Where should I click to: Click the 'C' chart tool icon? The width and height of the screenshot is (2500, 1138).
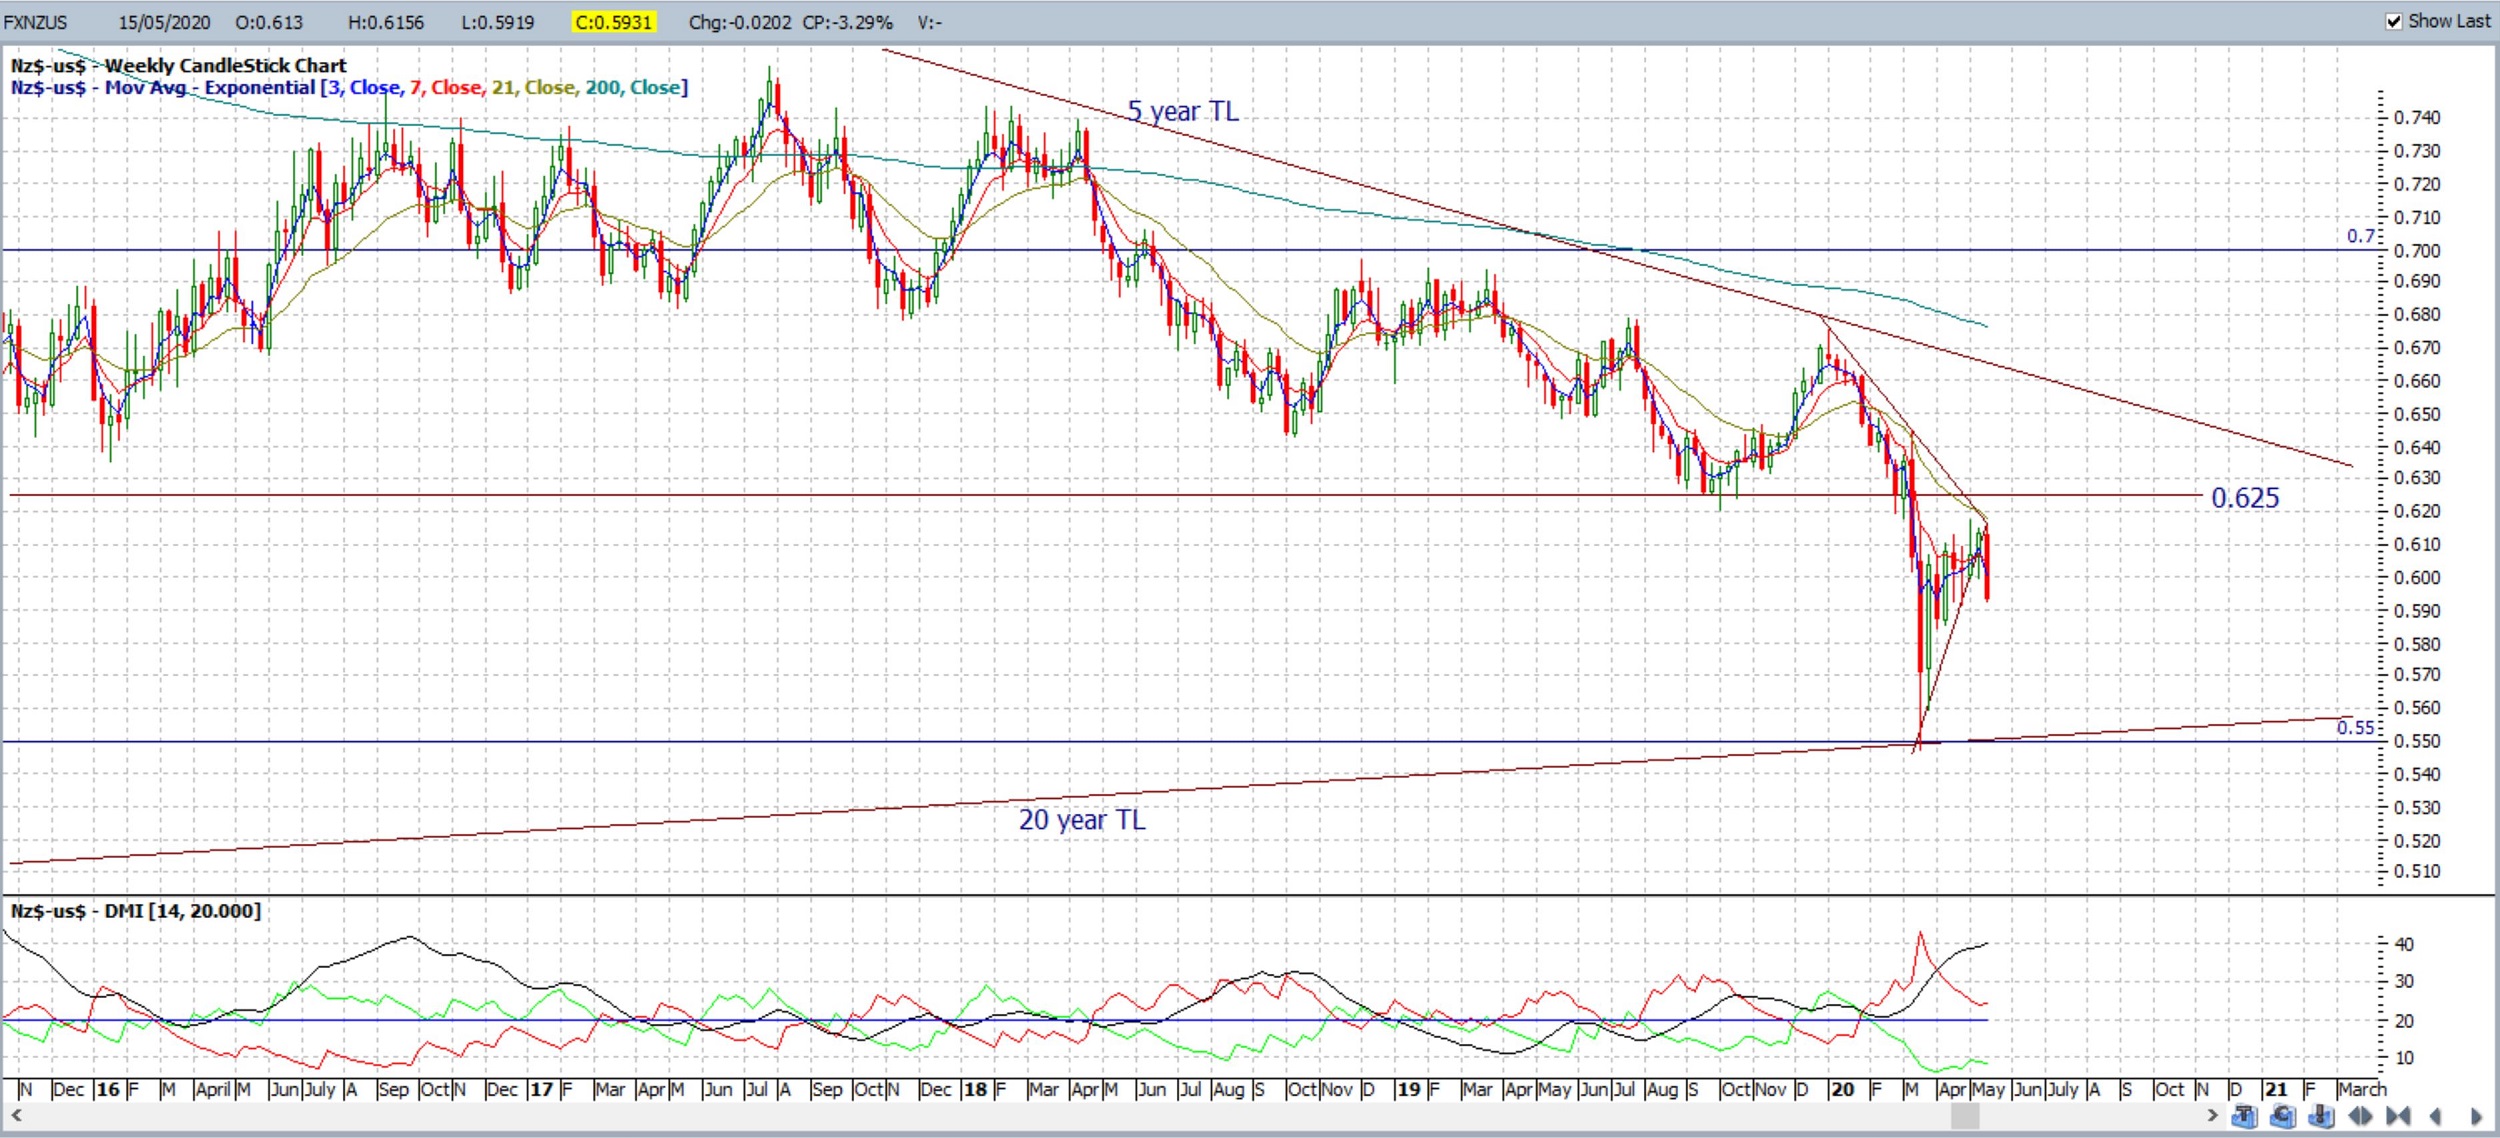click(2283, 1116)
